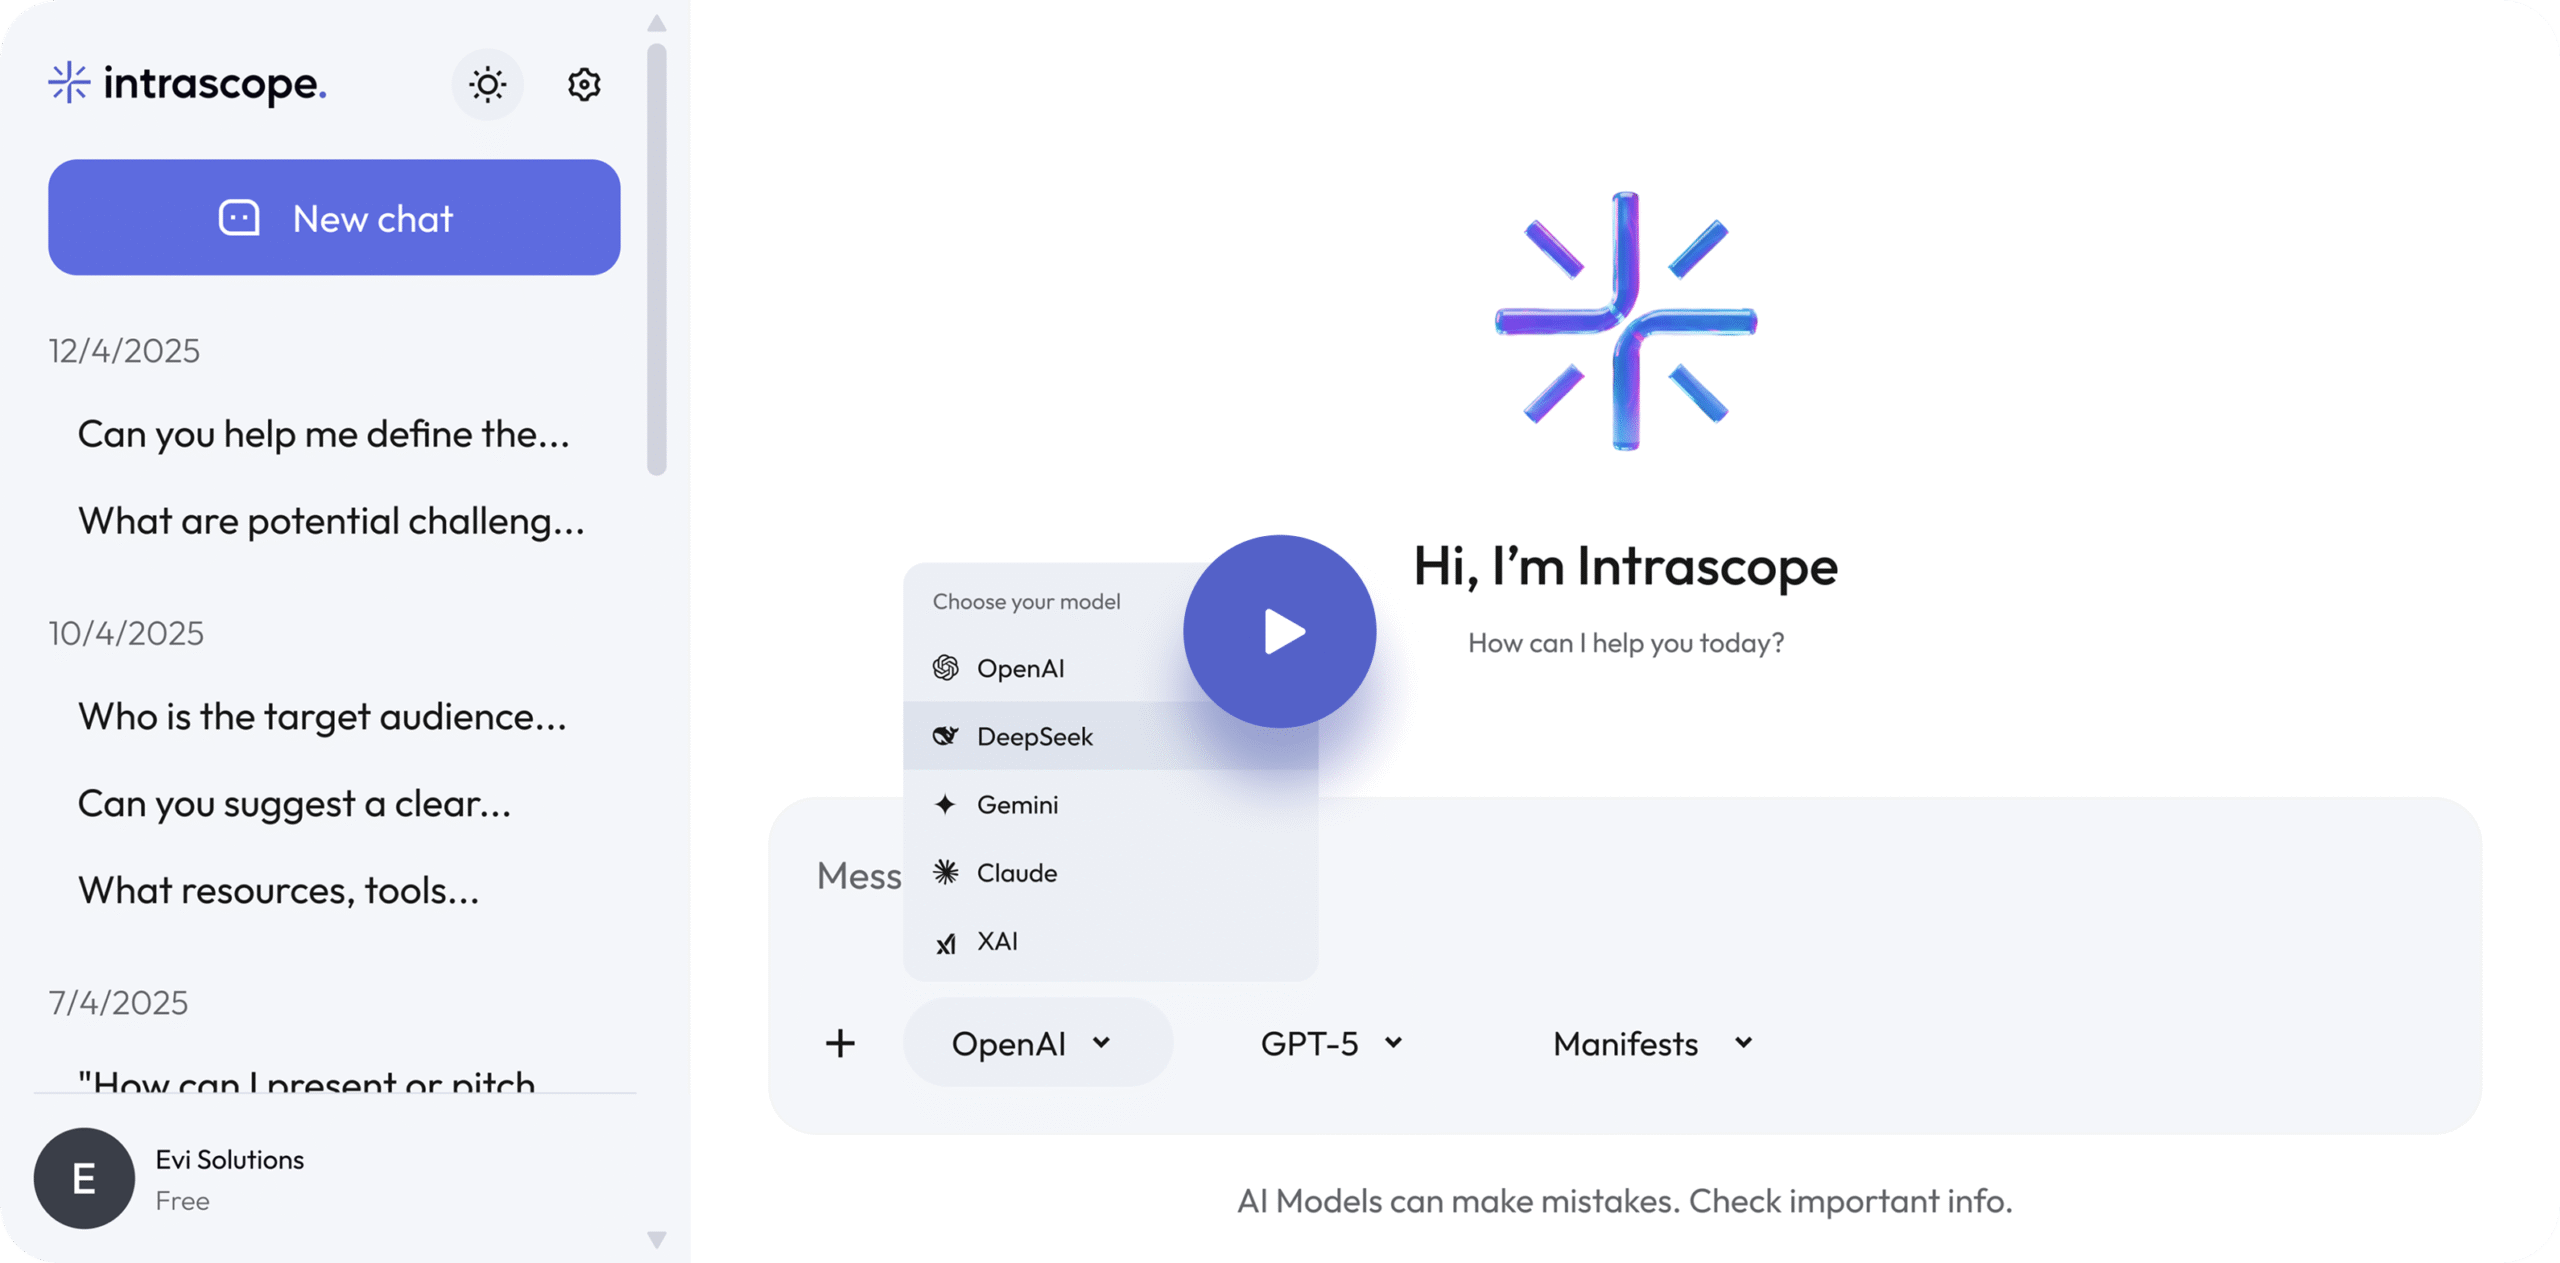Image resolution: width=2560 pixels, height=1263 pixels.
Task: Open 'Who is the target audience...' chat
Action: pyautogui.click(x=321, y=716)
